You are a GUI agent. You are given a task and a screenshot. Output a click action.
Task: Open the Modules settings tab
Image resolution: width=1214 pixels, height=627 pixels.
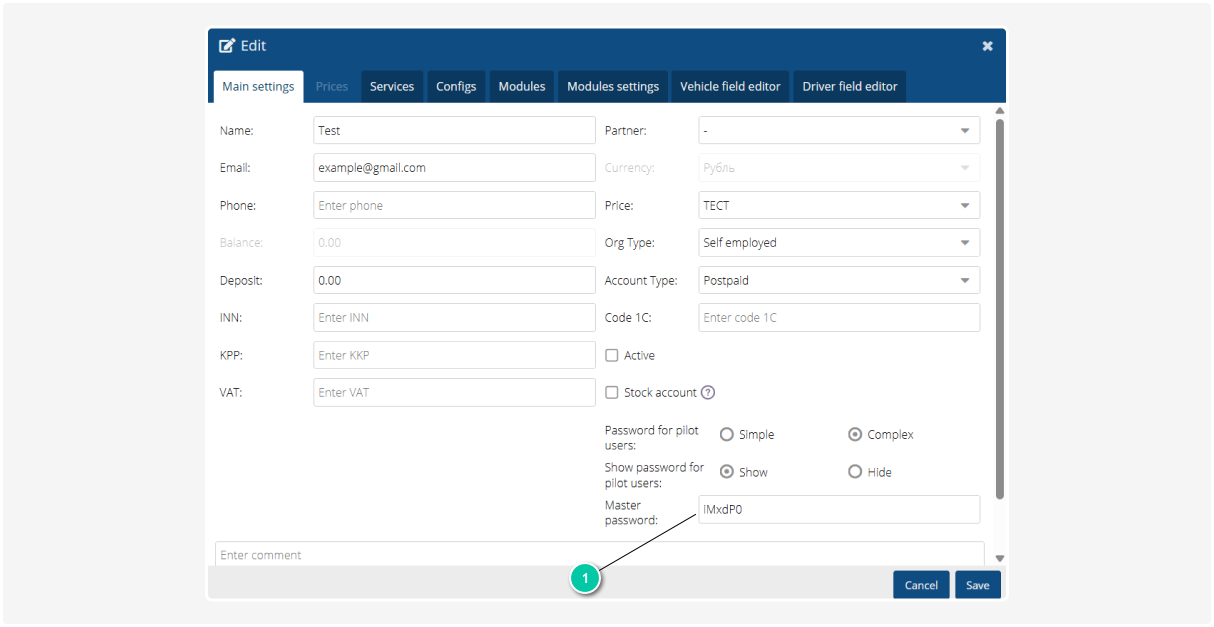tap(613, 87)
